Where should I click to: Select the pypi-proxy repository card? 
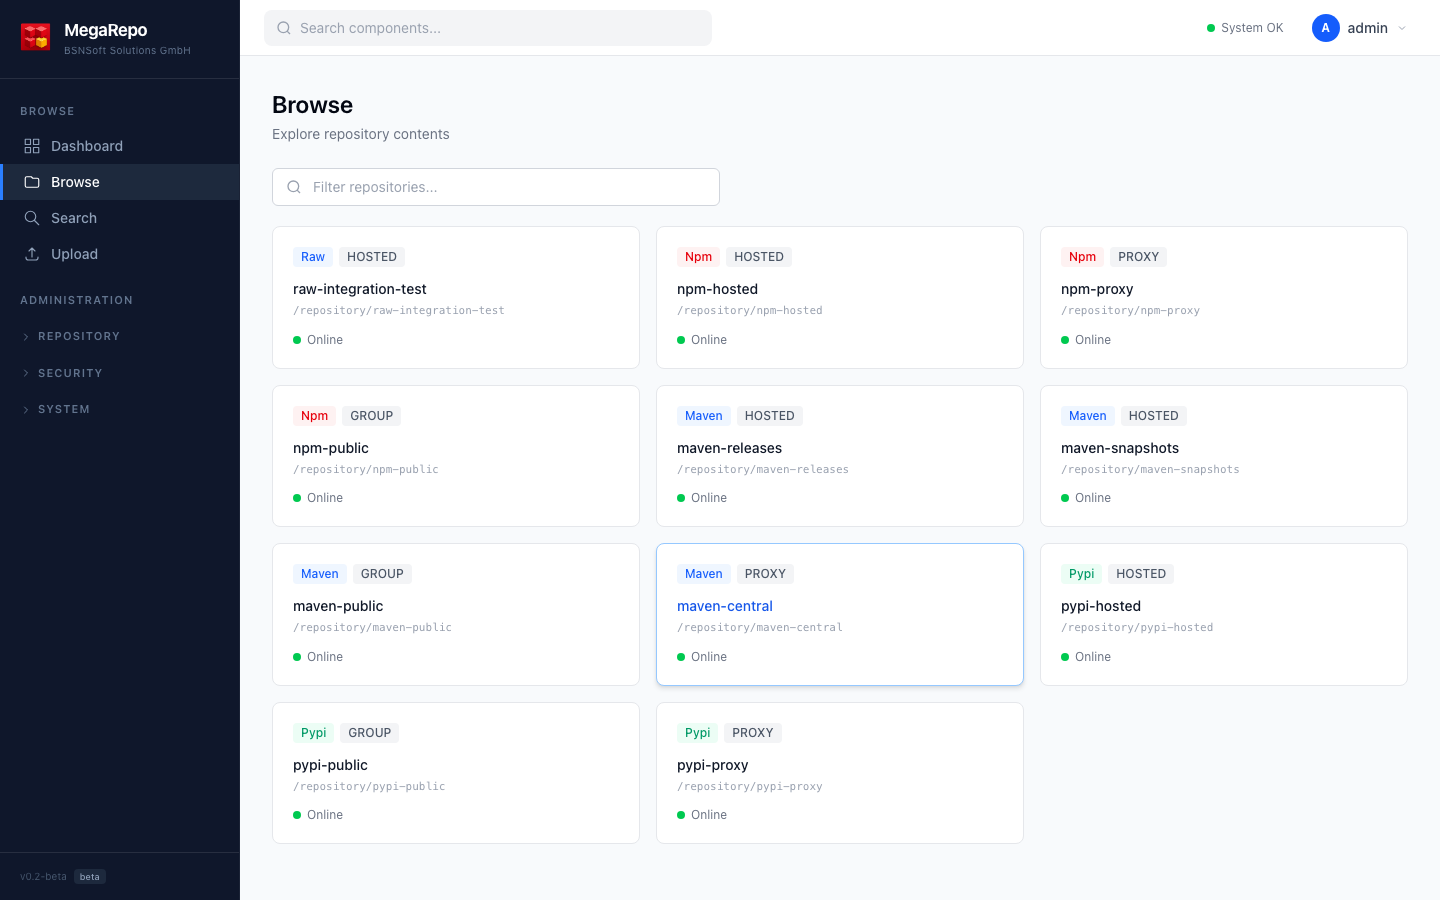coord(839,773)
